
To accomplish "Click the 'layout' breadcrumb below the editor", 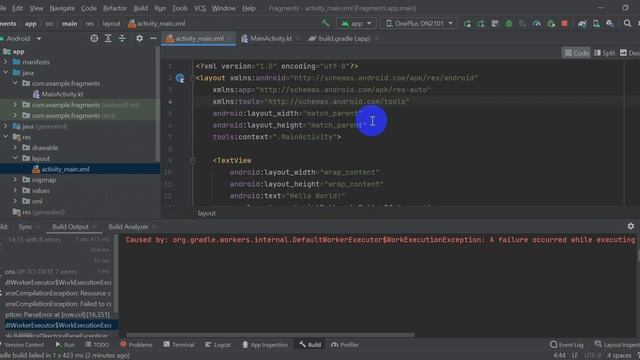I will [x=207, y=213].
